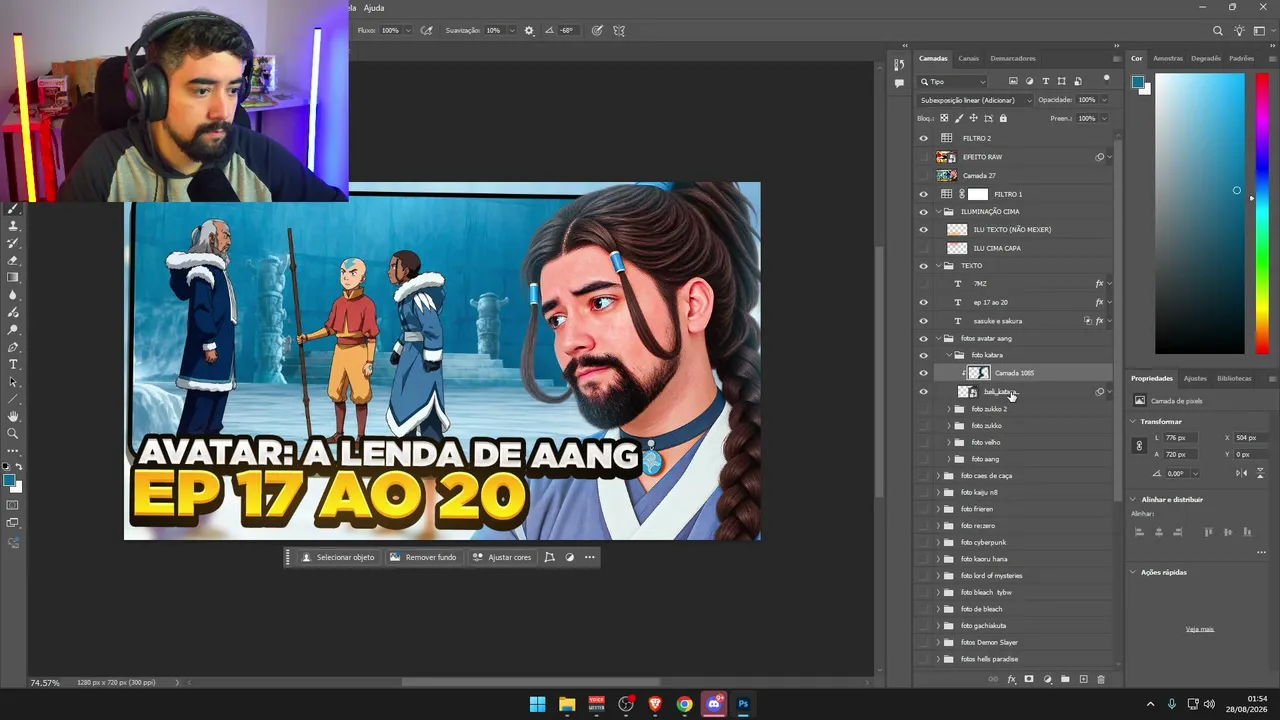Screen dimensions: 1280x720
Task: Toggle the airbrush build-up icon
Action: (x=427, y=31)
